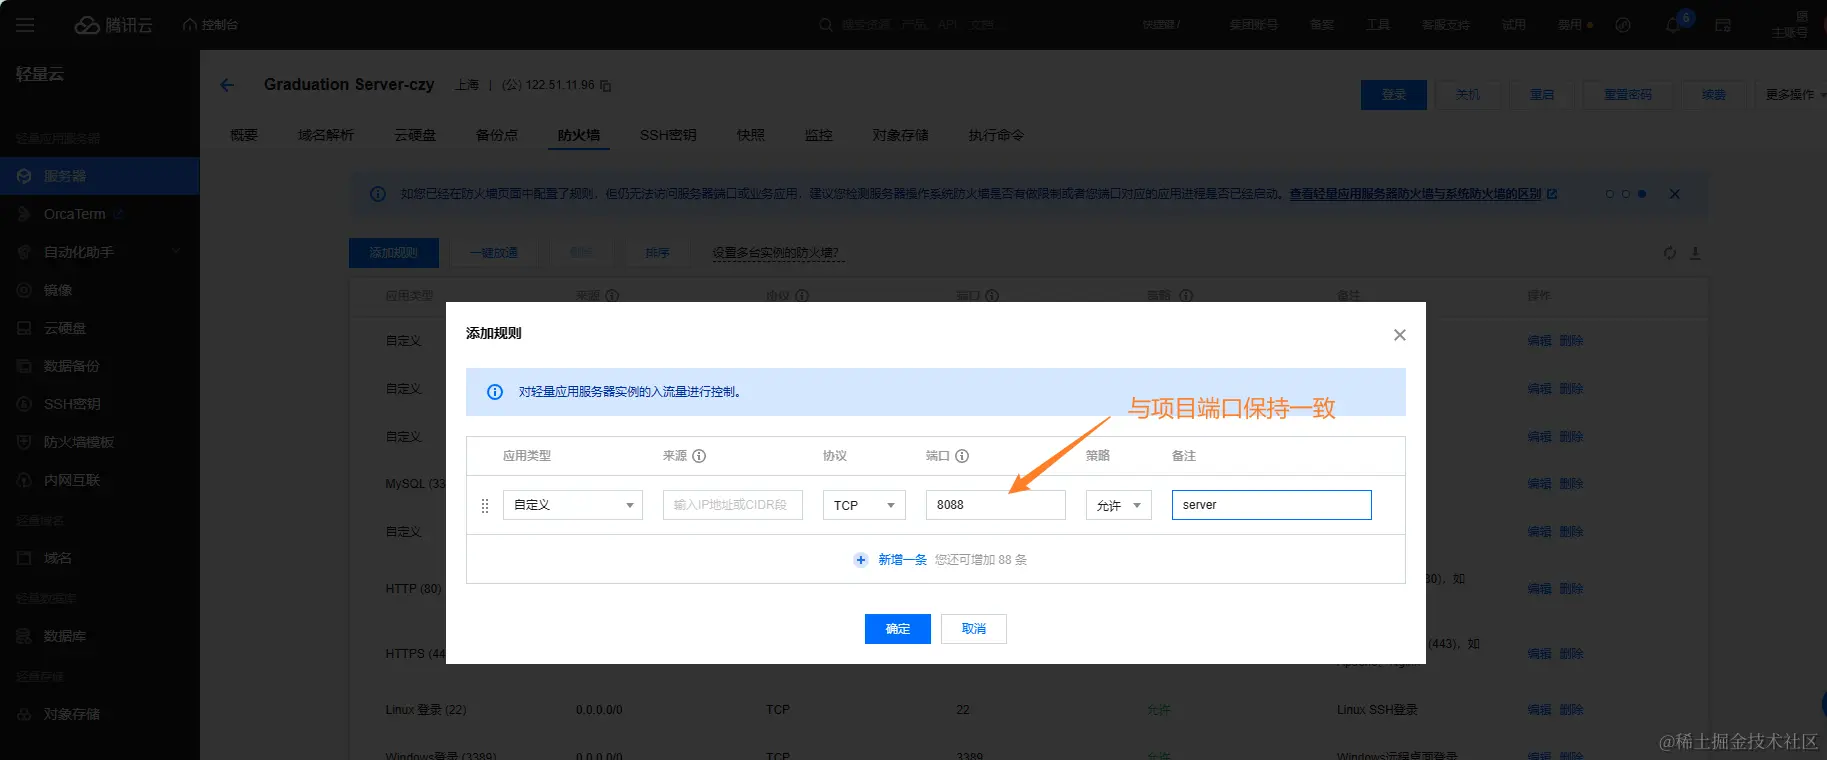The image size is (1827, 760).
Task: Open the 允许 policy dropdown
Action: pos(1119,505)
